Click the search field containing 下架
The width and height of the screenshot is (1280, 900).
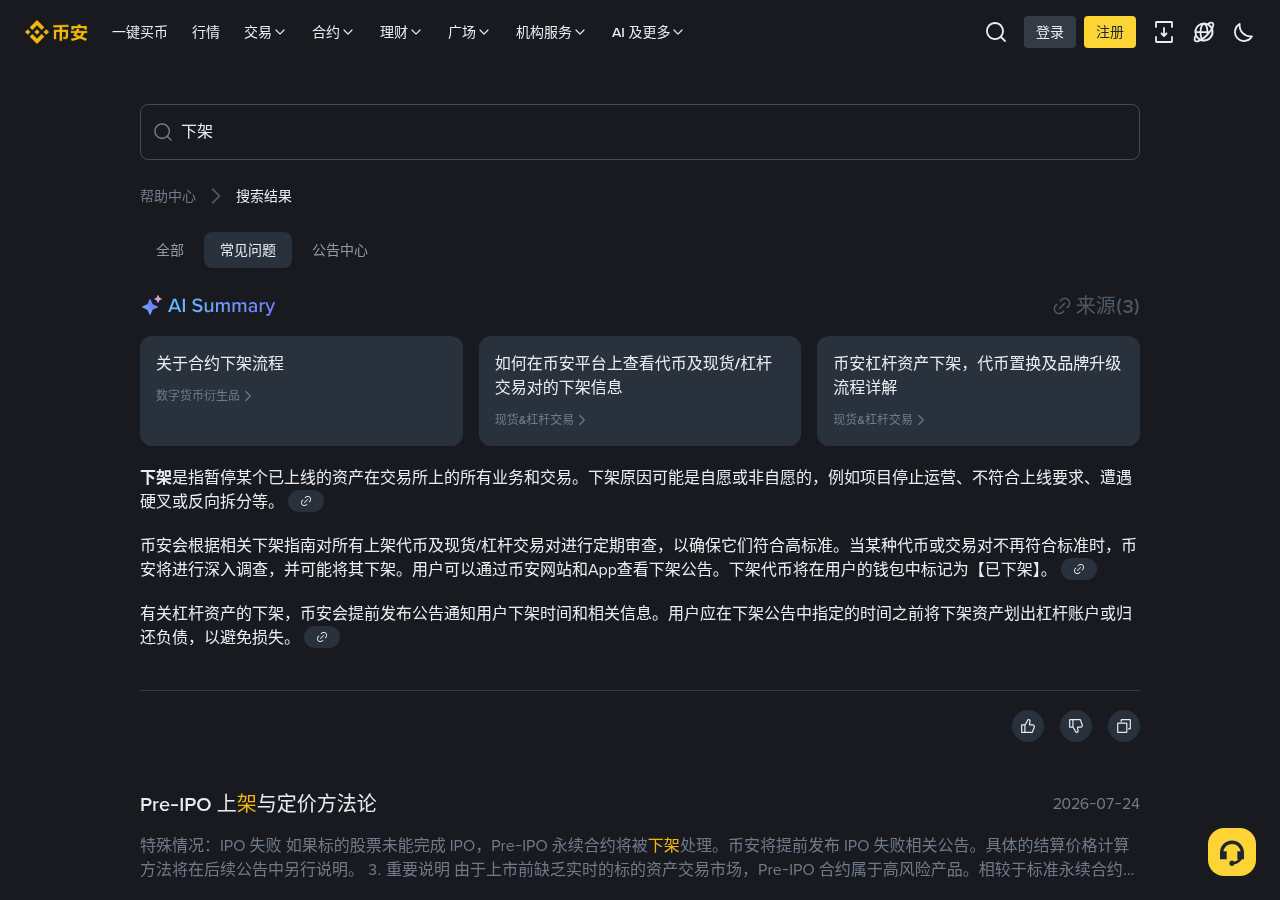pyautogui.click(x=640, y=132)
